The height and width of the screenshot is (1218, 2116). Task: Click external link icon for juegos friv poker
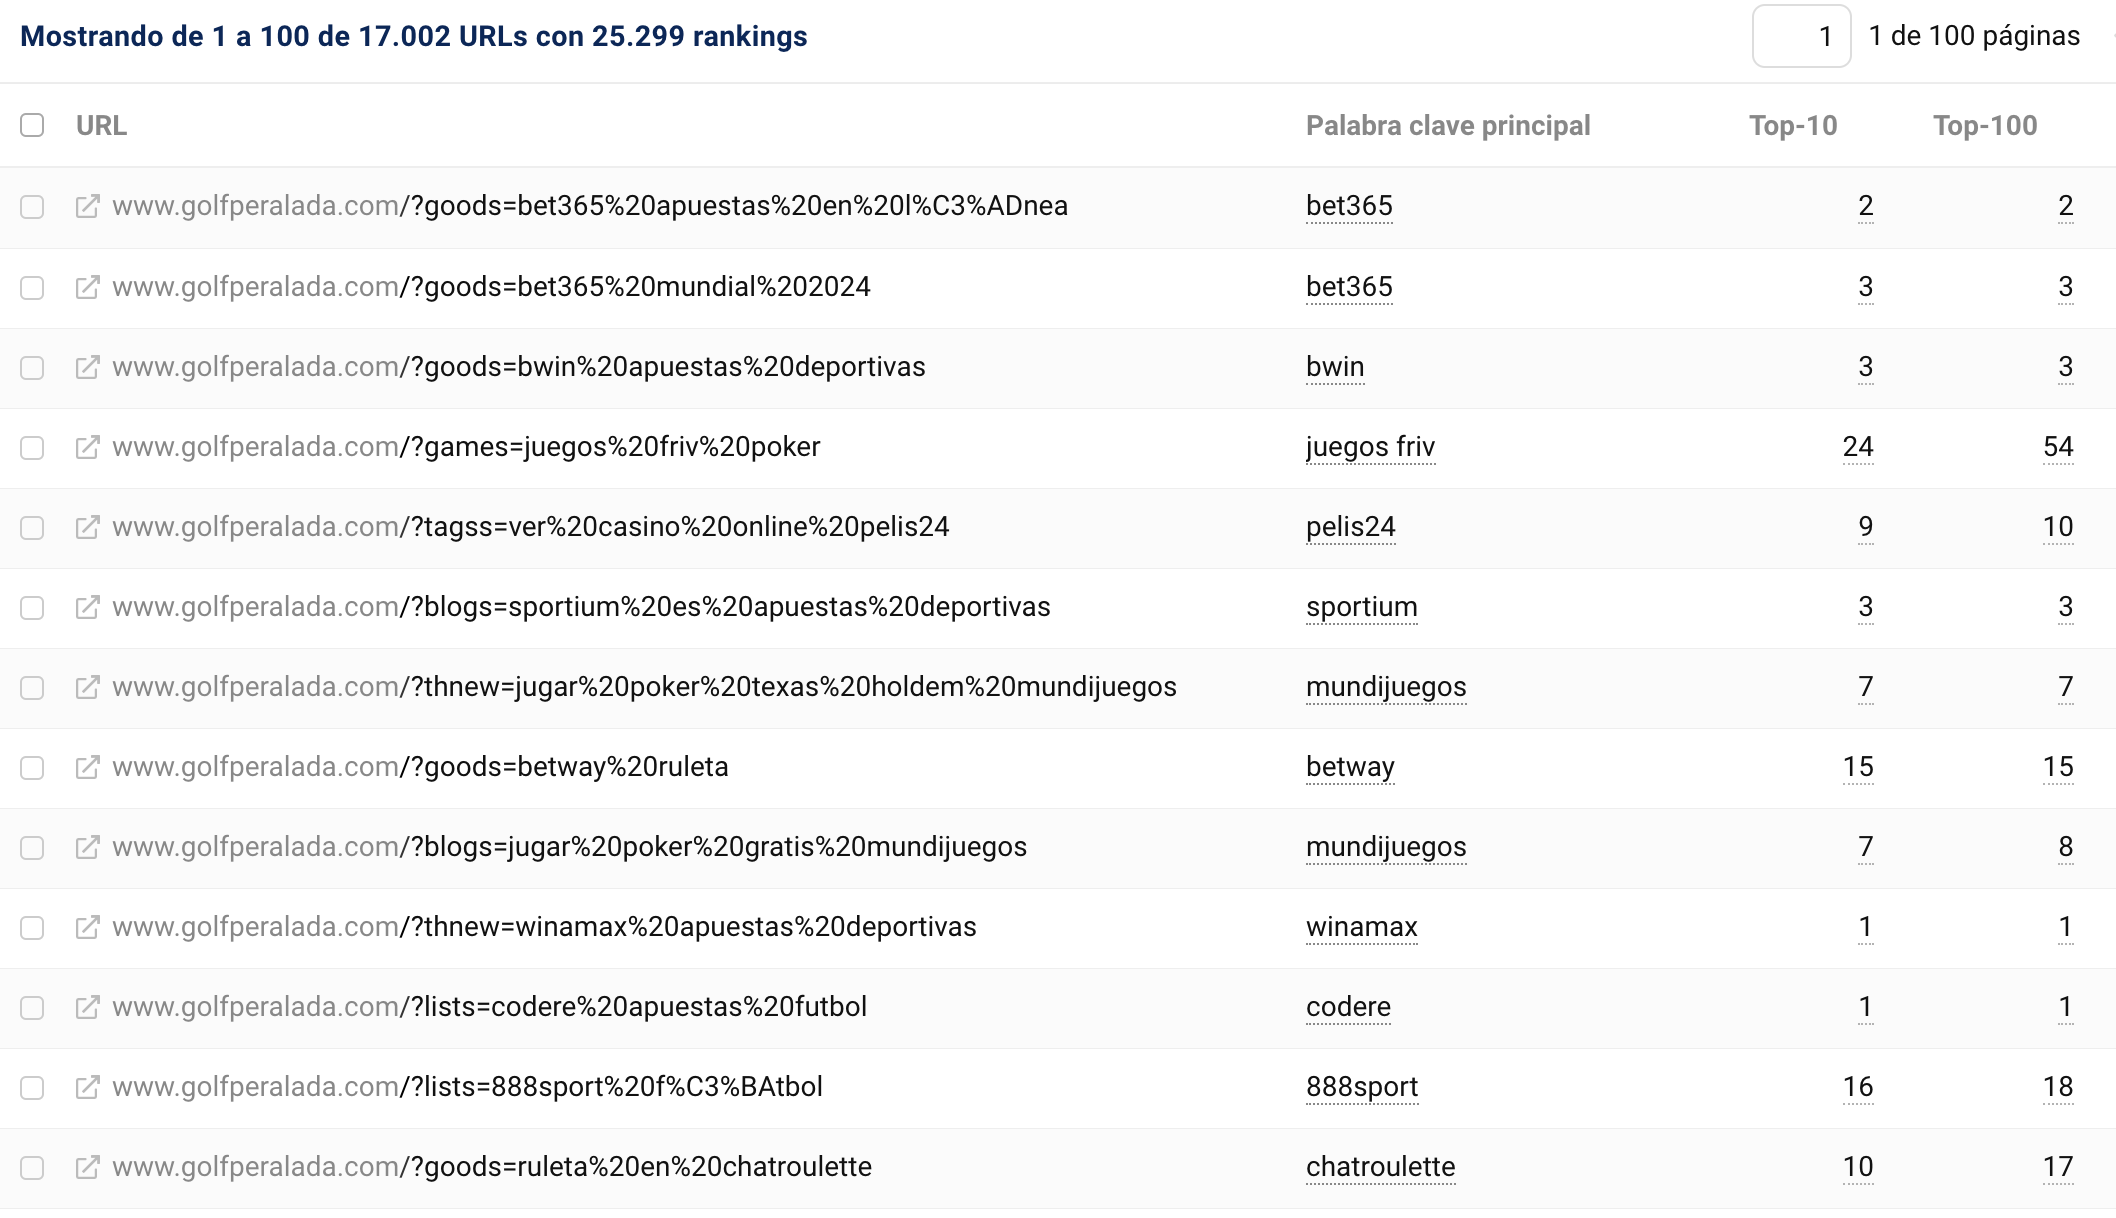[88, 447]
